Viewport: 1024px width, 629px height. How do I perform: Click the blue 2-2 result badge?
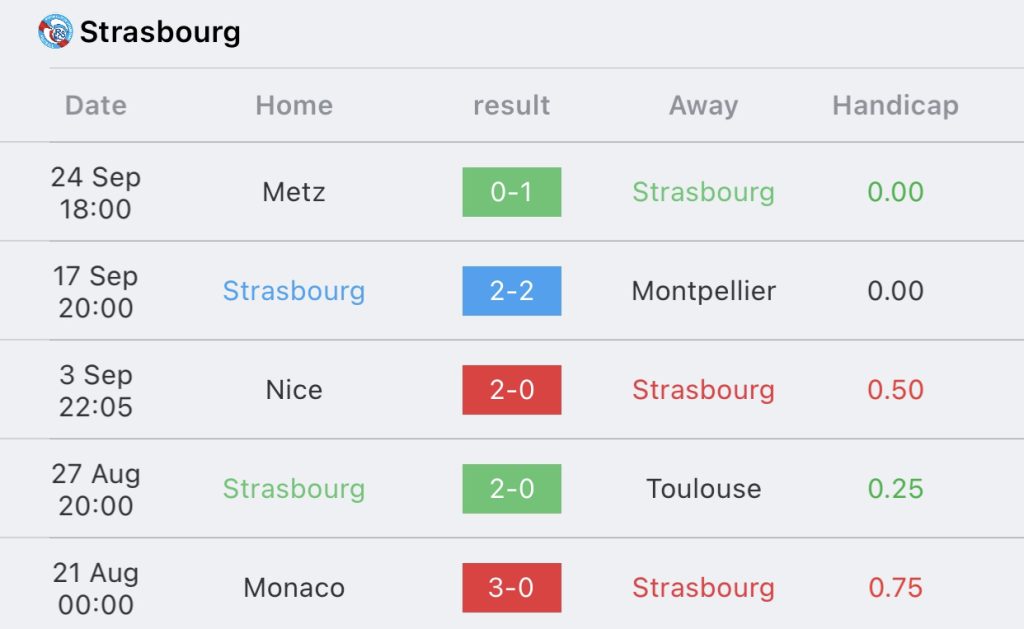(511, 291)
